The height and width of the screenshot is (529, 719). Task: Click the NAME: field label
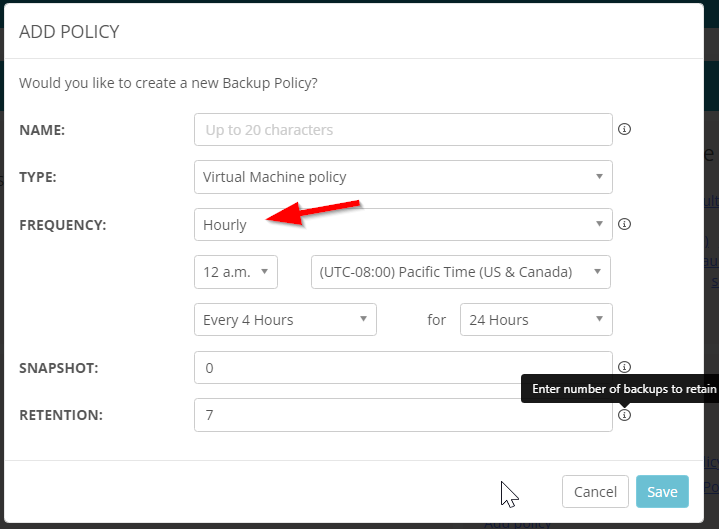[42, 130]
